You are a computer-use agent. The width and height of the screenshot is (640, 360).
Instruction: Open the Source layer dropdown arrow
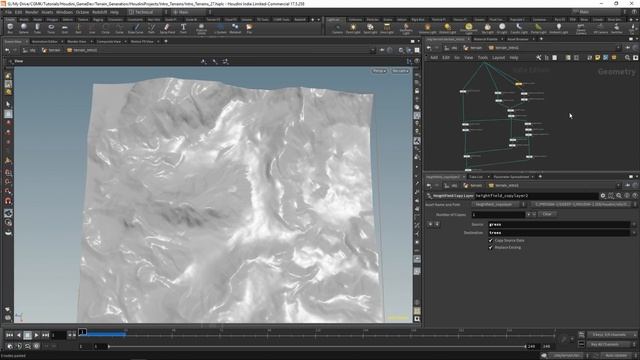click(x=634, y=224)
